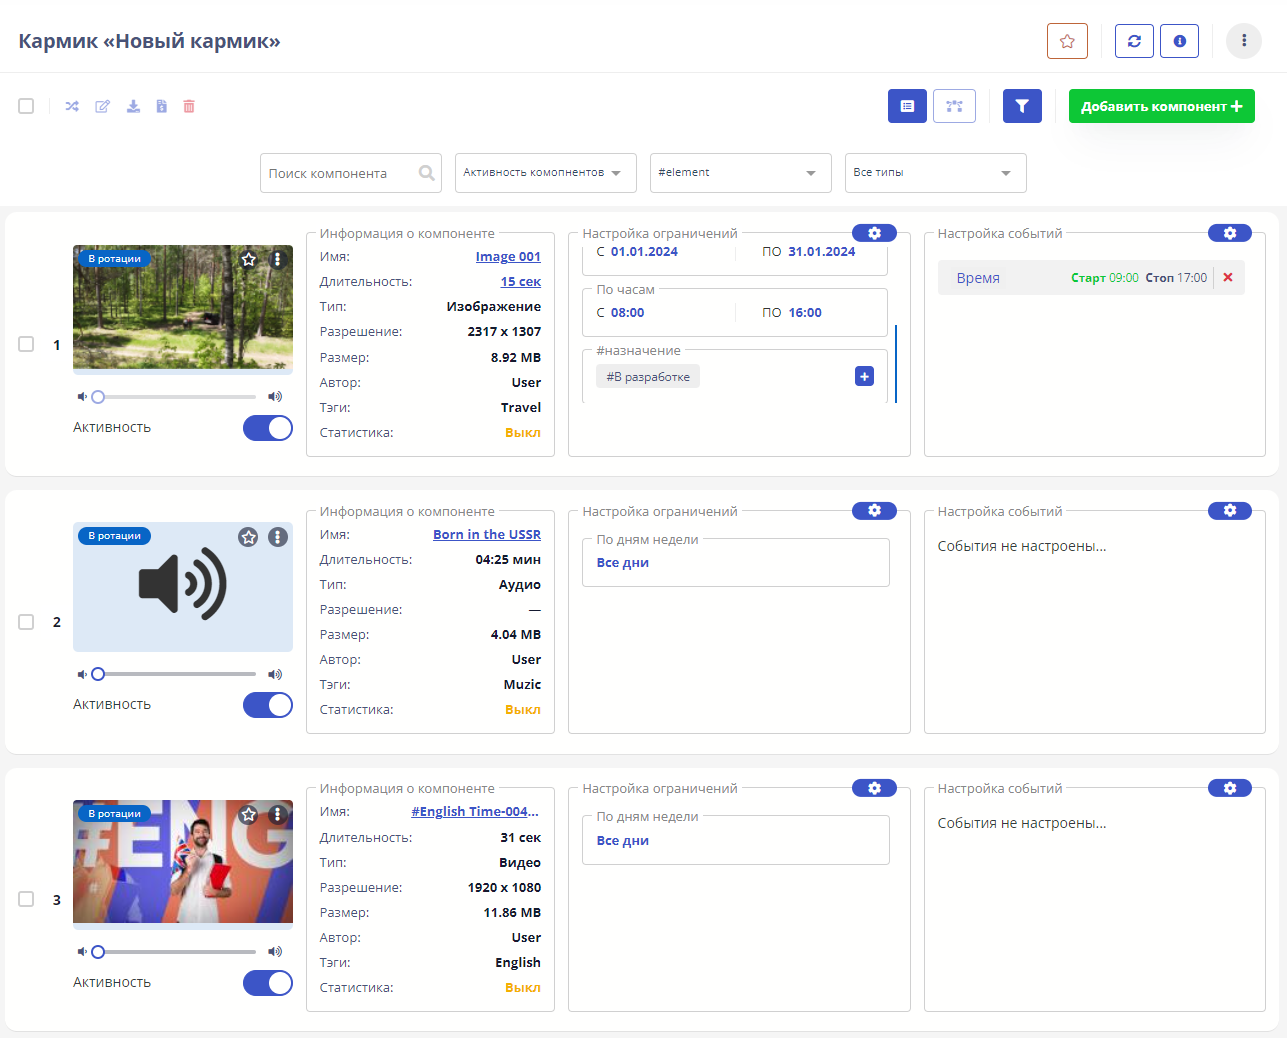The image size is (1287, 1038).
Task: Open the Все типы dropdown
Action: pyautogui.click(x=935, y=173)
